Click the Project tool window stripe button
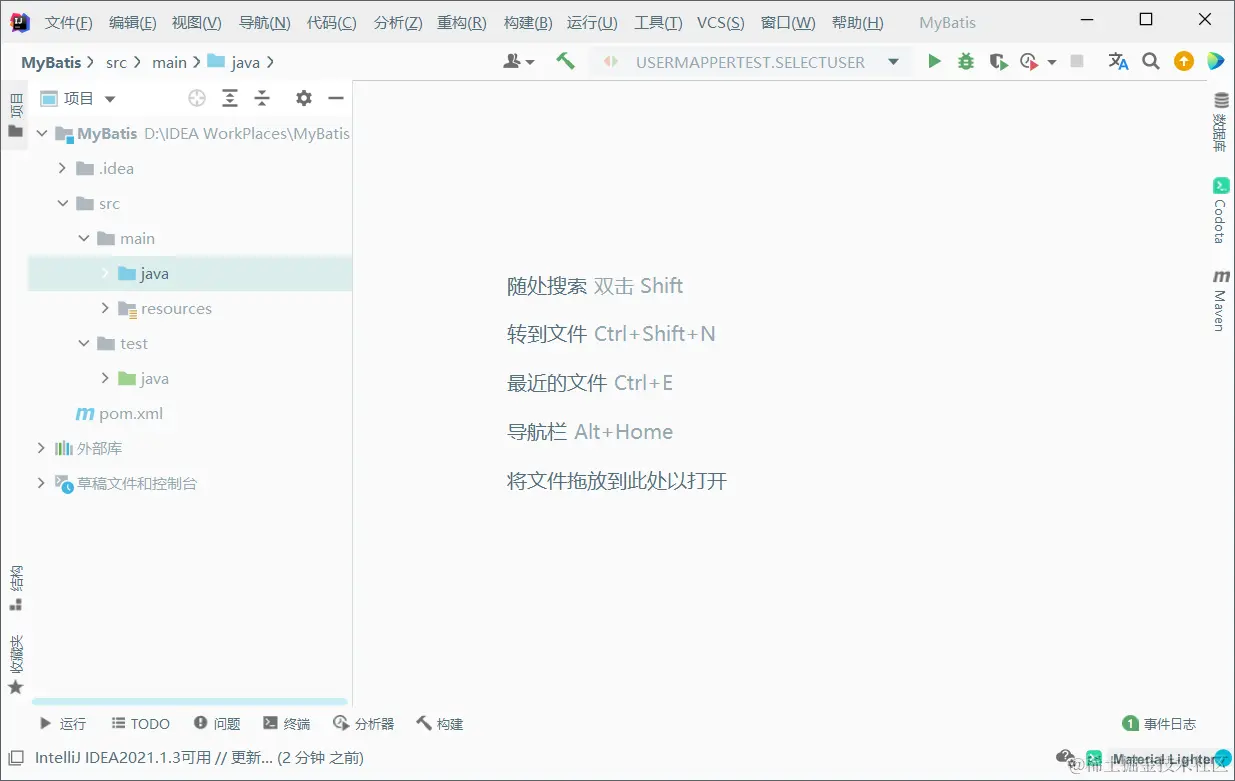Screen dimensions: 1235x781 (x=15, y=115)
